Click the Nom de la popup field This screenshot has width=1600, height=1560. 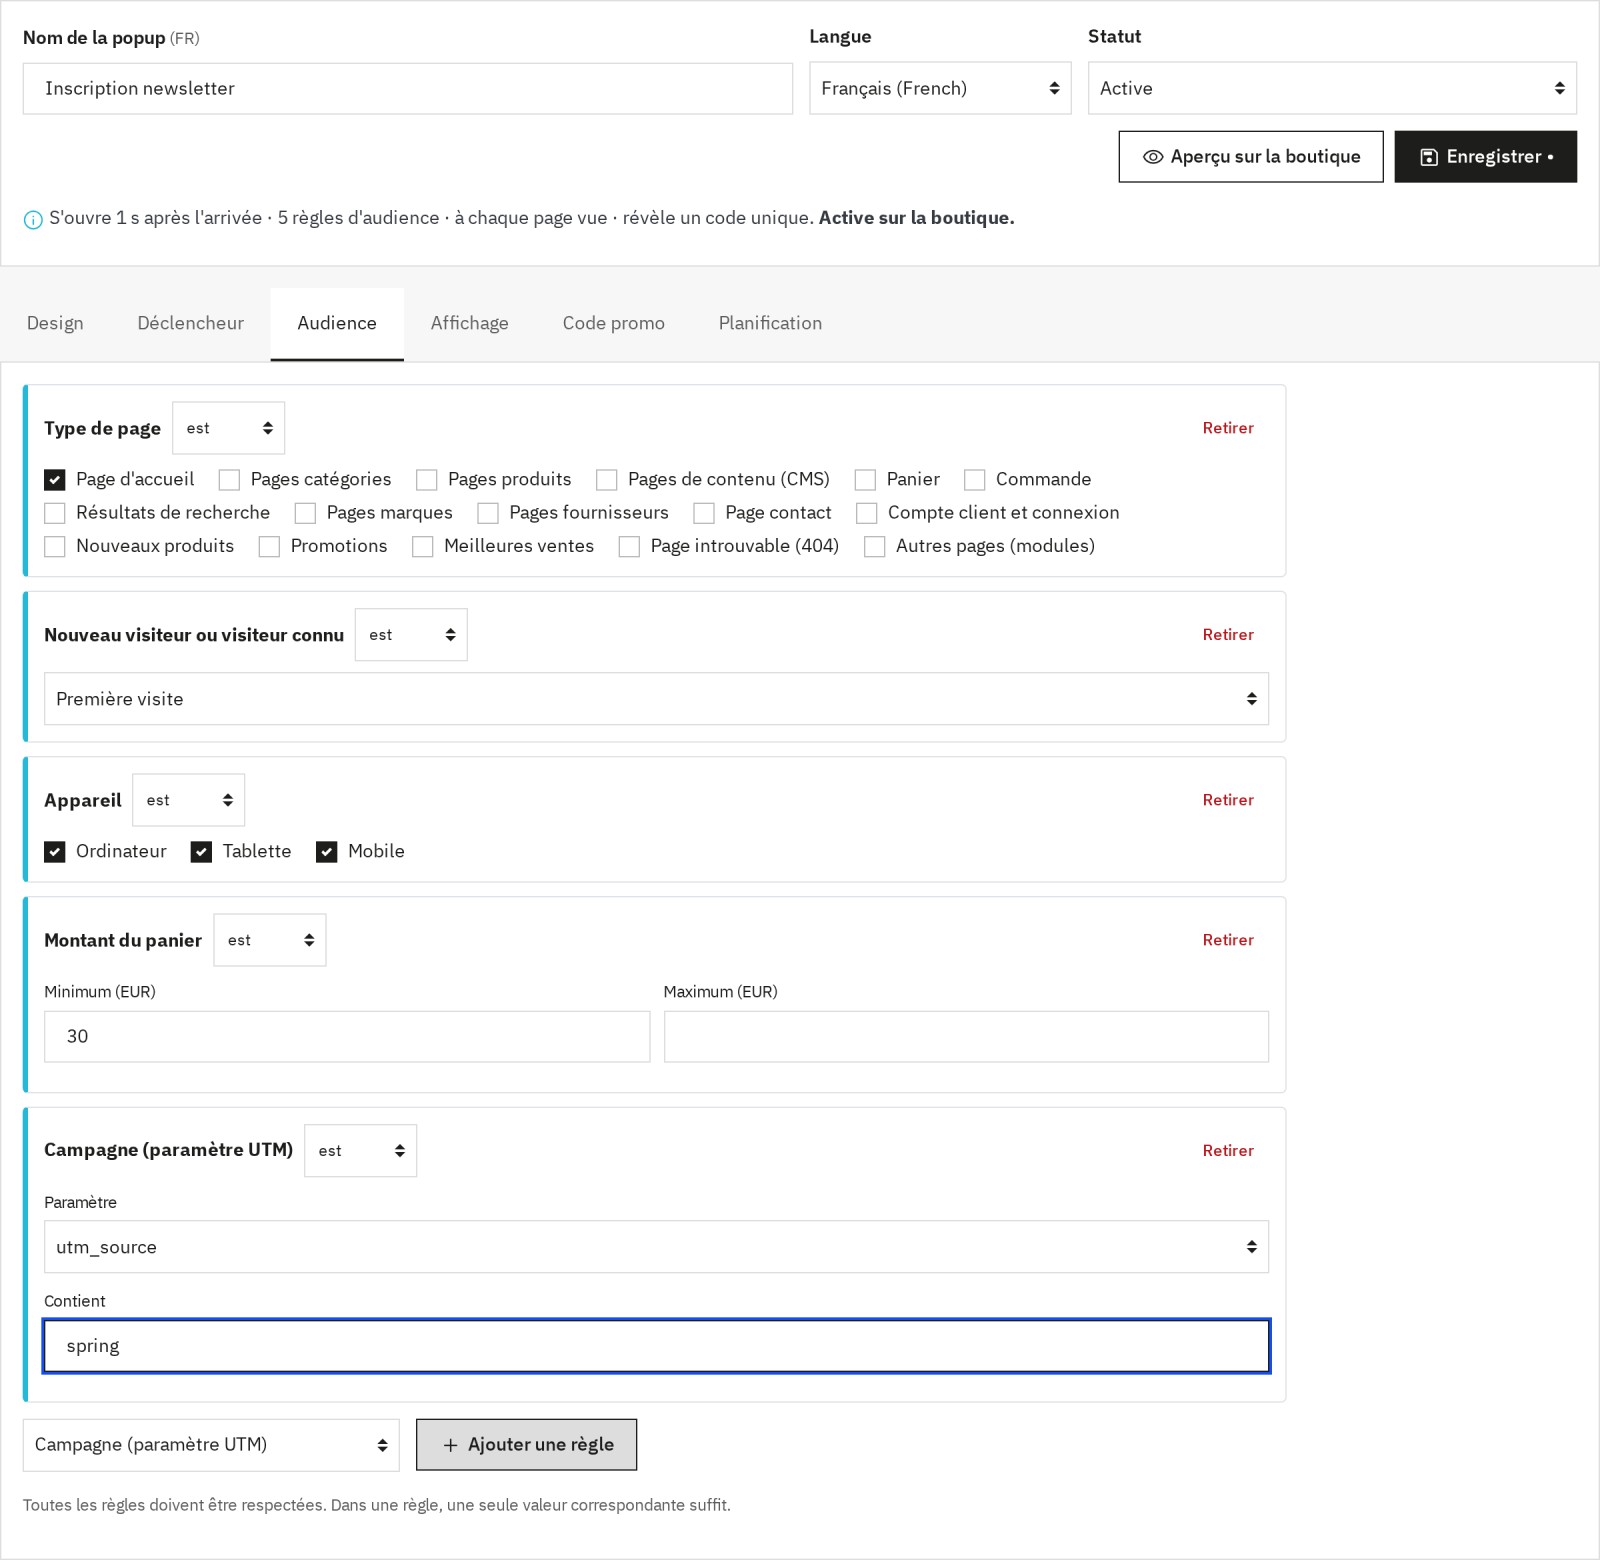408,88
